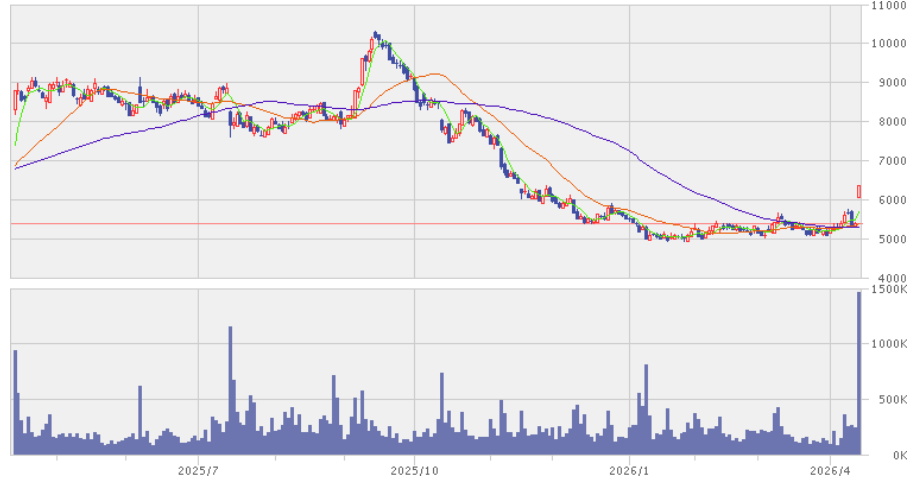Screen dimensions: 915x483
Task: Click the highest price peak above 10000
Action: click(376, 34)
